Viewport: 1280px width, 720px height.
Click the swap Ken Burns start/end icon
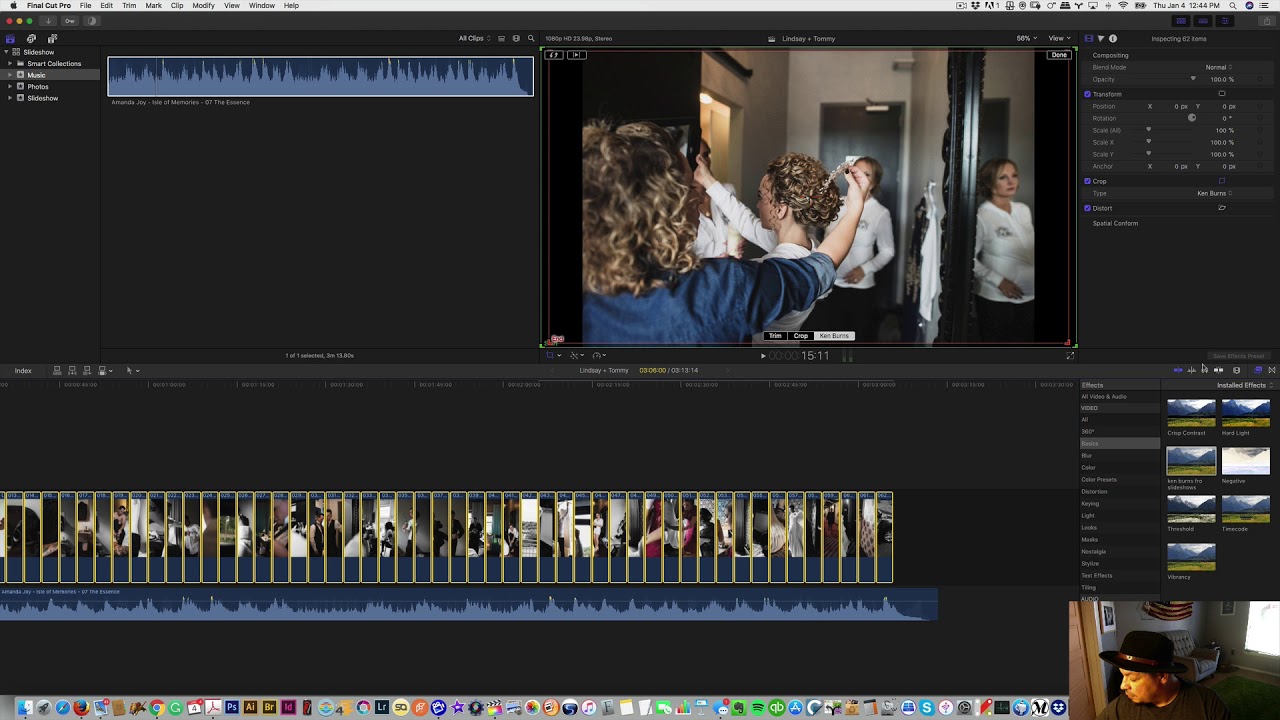[554, 55]
